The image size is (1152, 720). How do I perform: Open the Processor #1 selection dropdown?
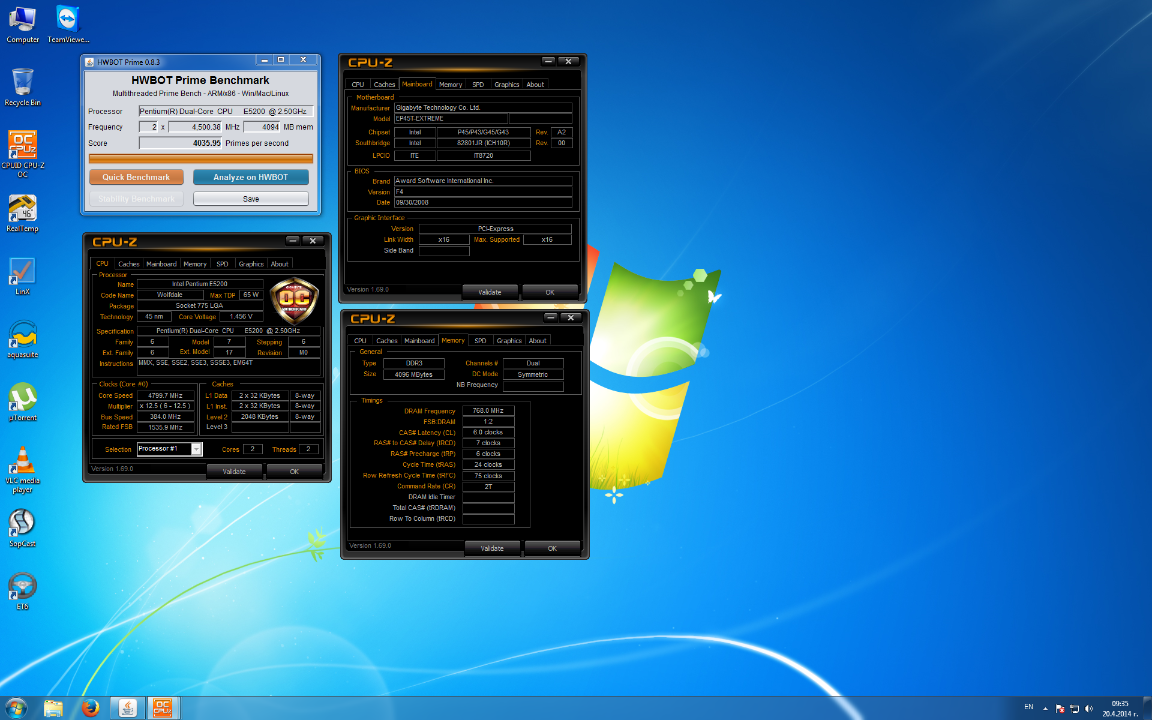169,449
